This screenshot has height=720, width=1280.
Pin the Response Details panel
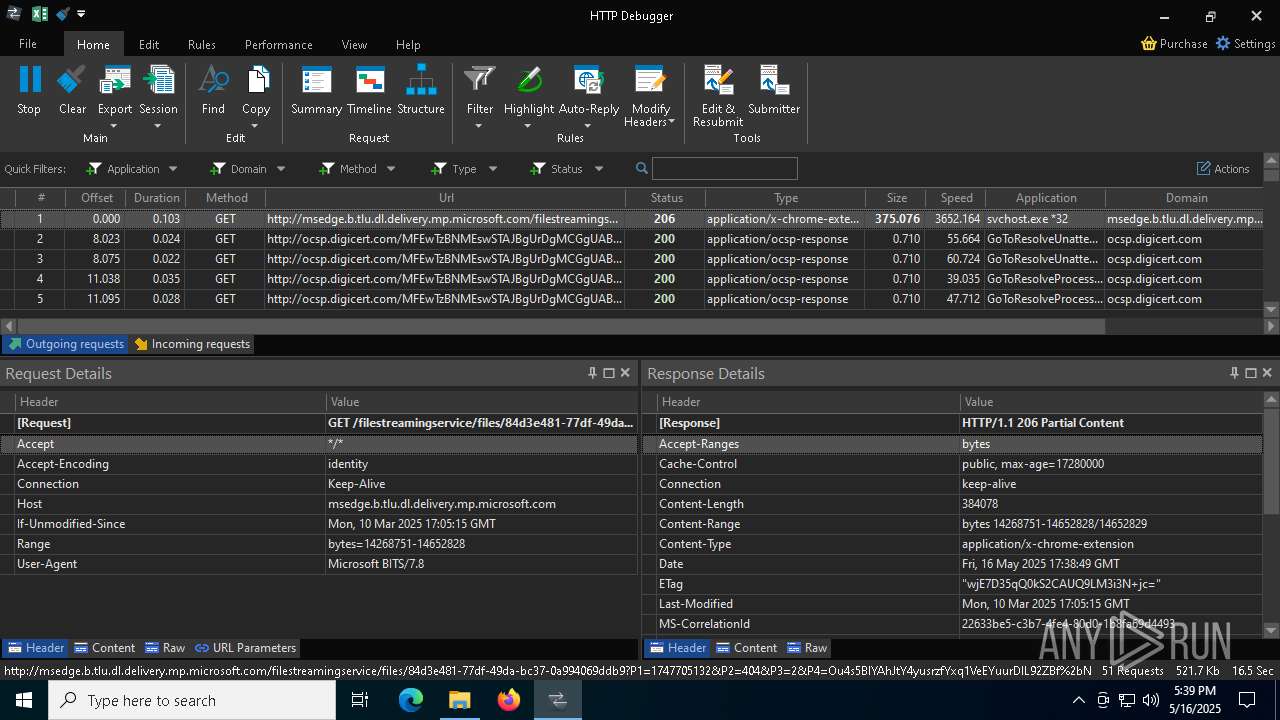click(1234, 373)
